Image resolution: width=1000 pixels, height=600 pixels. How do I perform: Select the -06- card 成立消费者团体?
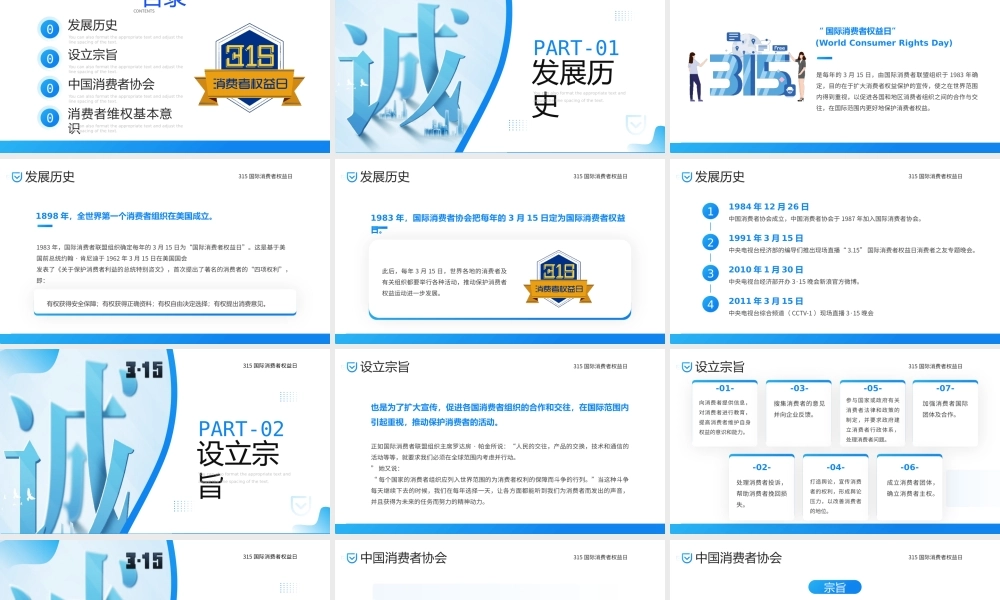tap(909, 488)
